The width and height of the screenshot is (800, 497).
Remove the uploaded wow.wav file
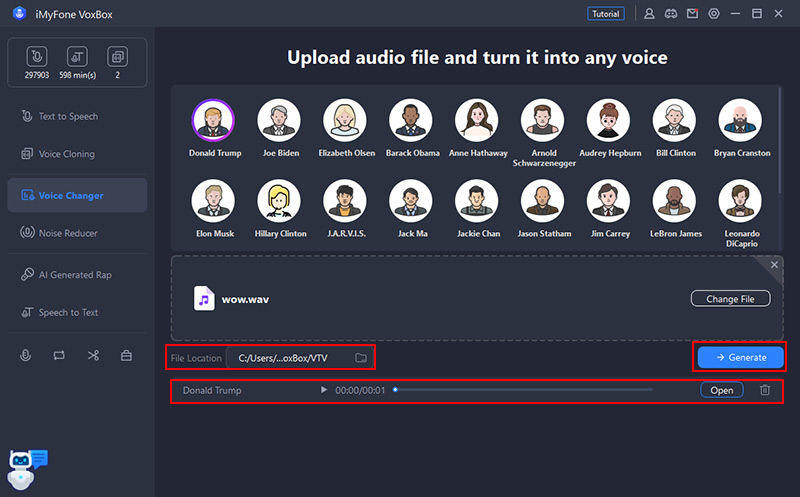774,264
